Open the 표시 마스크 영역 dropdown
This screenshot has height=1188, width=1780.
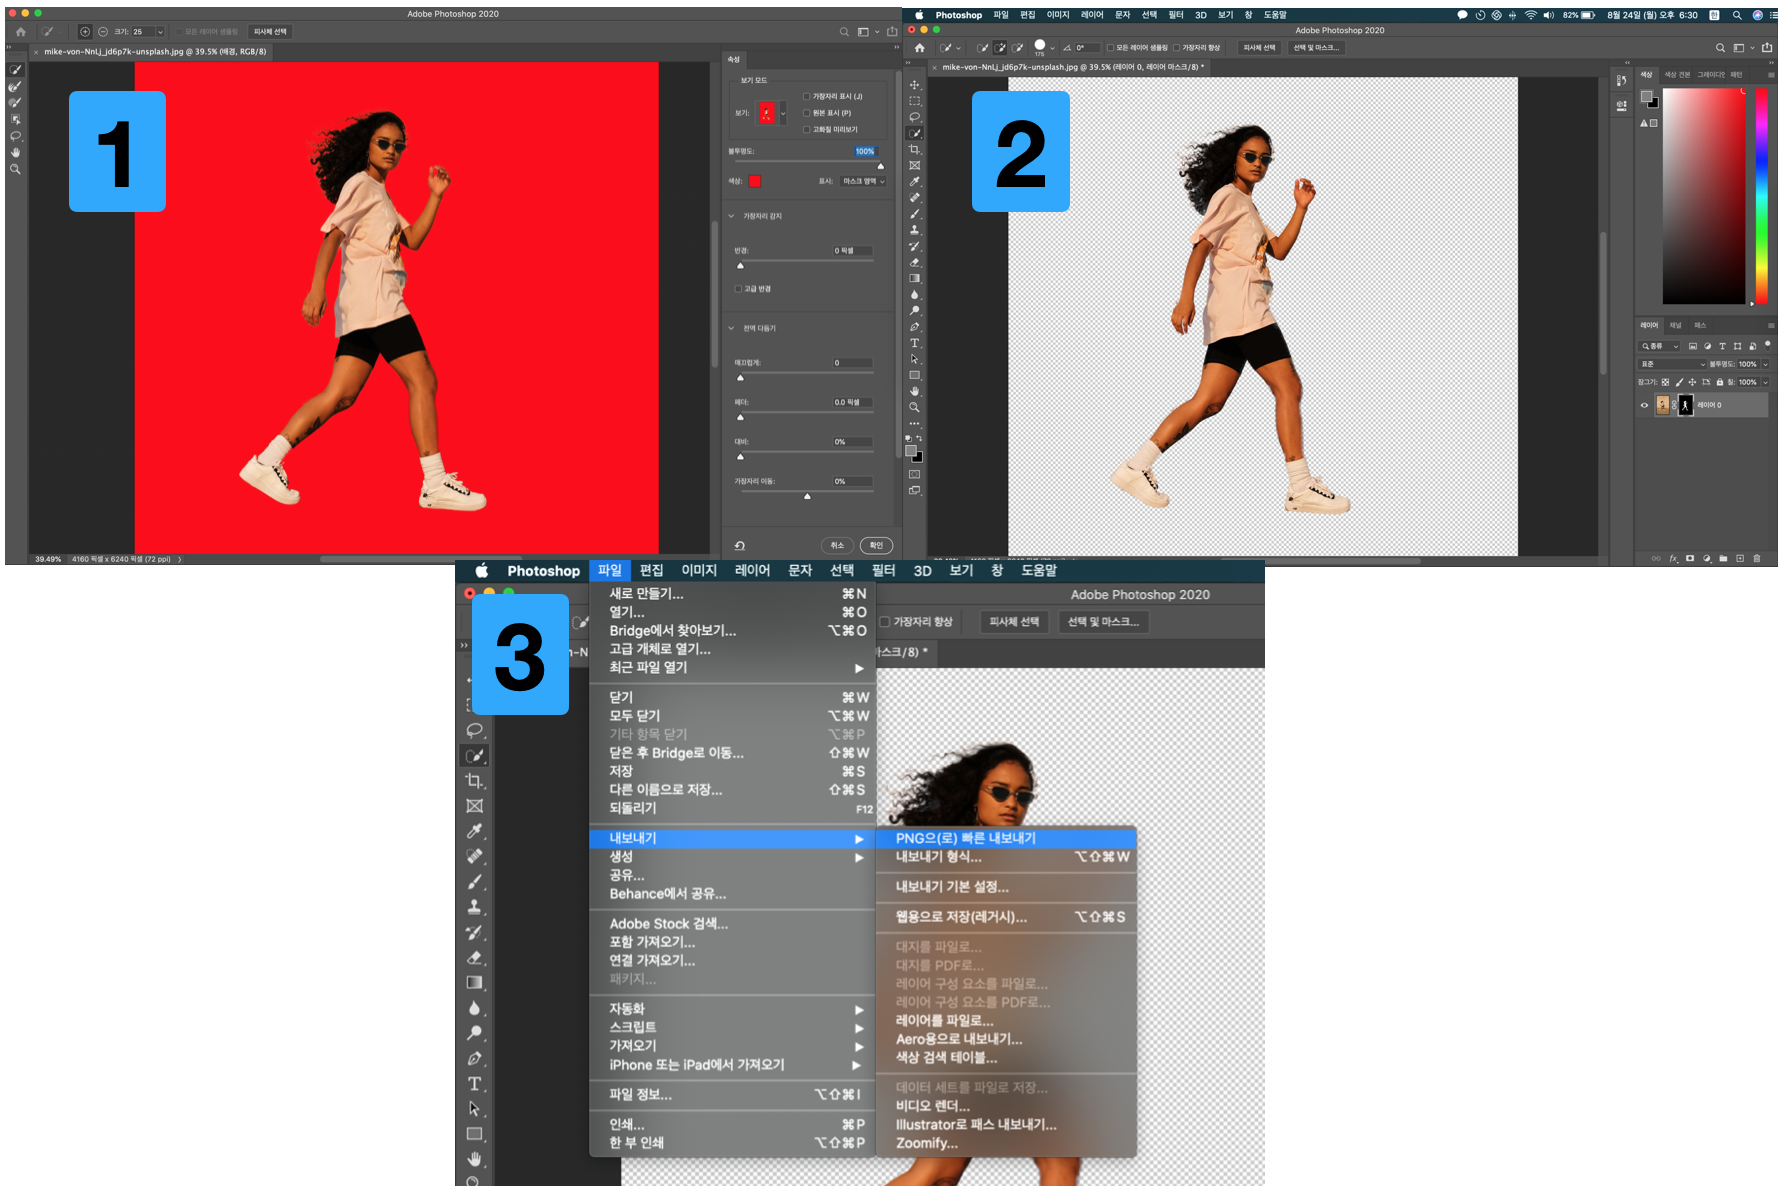coord(863,181)
